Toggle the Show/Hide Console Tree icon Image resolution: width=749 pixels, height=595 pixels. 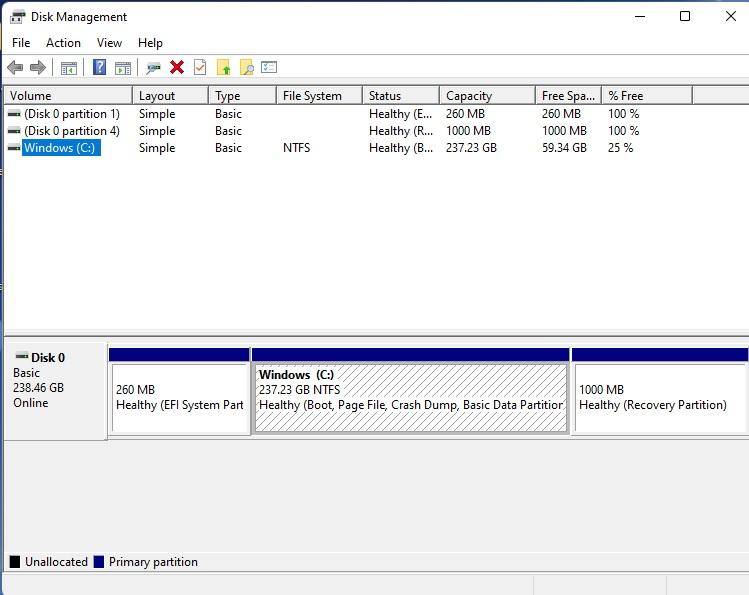(69, 67)
